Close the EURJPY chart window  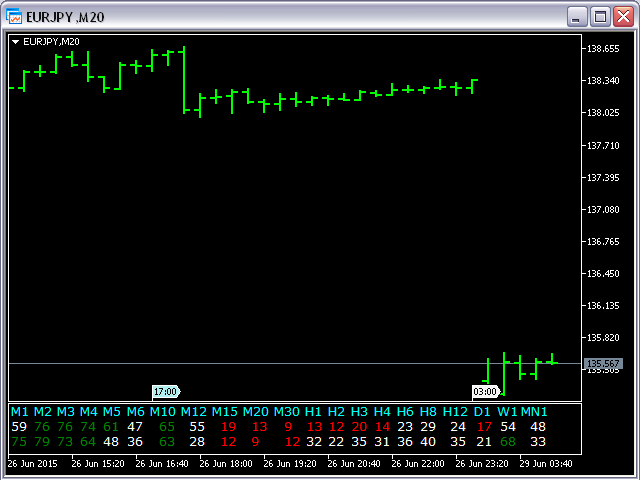[623, 17]
